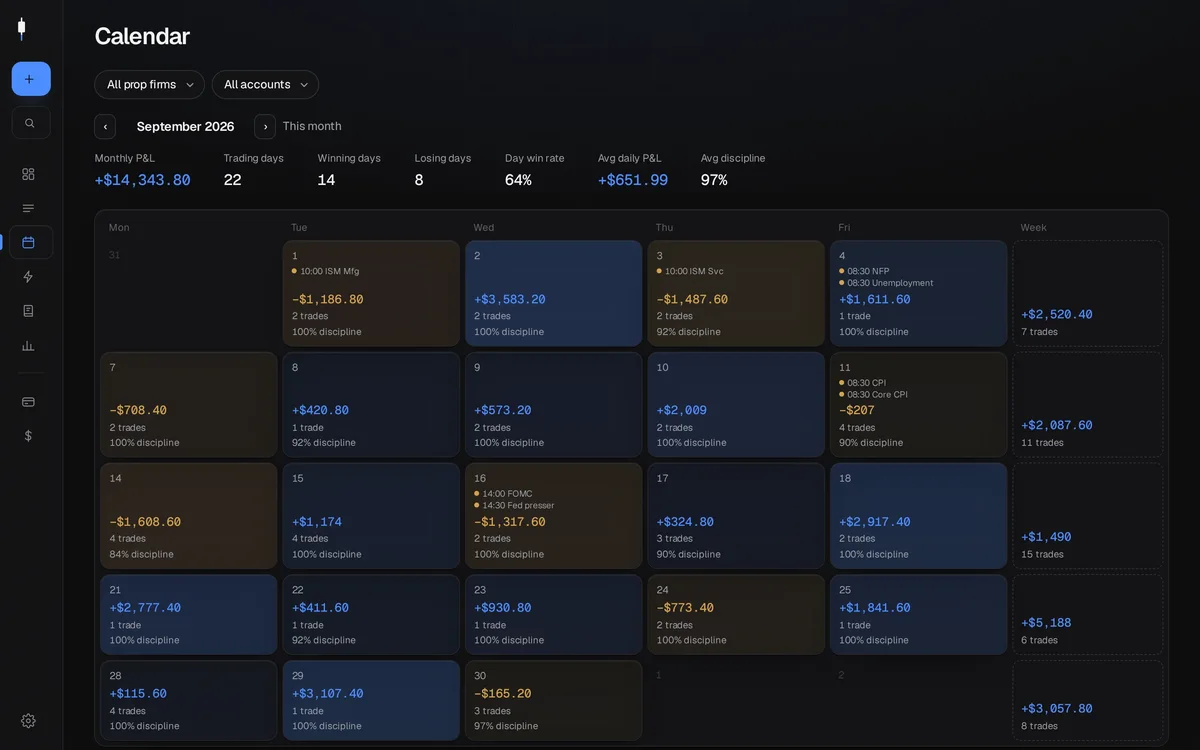Click the 97% discipline label on day 30
Viewport: 1200px width, 750px height.
(x=506, y=726)
